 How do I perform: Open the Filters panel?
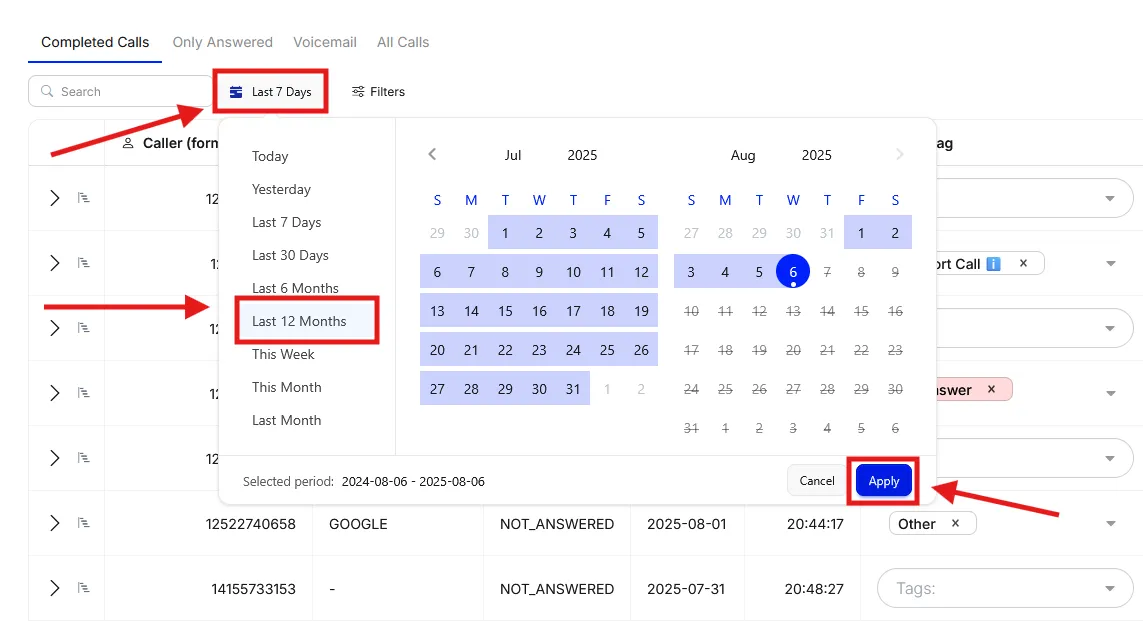378,92
